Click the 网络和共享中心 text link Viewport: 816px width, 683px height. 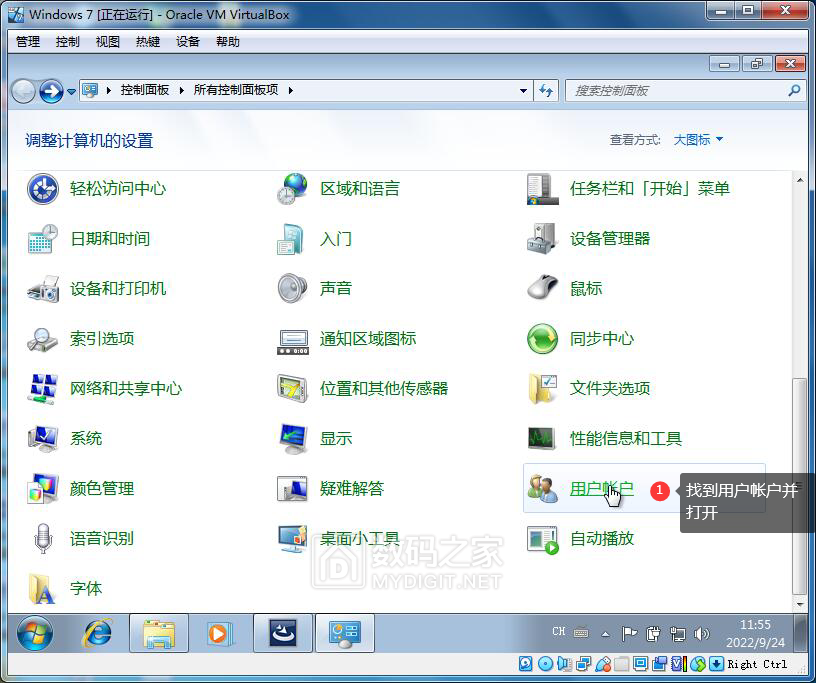[126, 388]
